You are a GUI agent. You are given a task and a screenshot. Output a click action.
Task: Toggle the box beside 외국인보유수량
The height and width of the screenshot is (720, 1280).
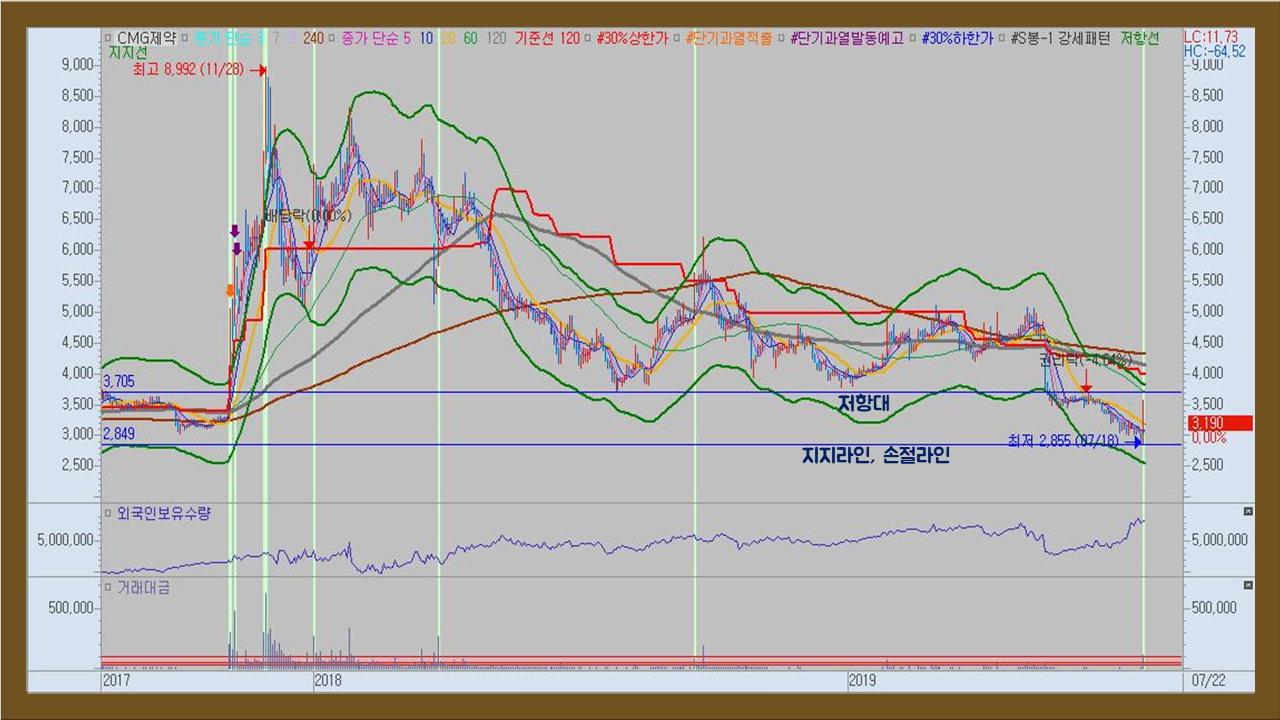pyautogui.click(x=108, y=513)
